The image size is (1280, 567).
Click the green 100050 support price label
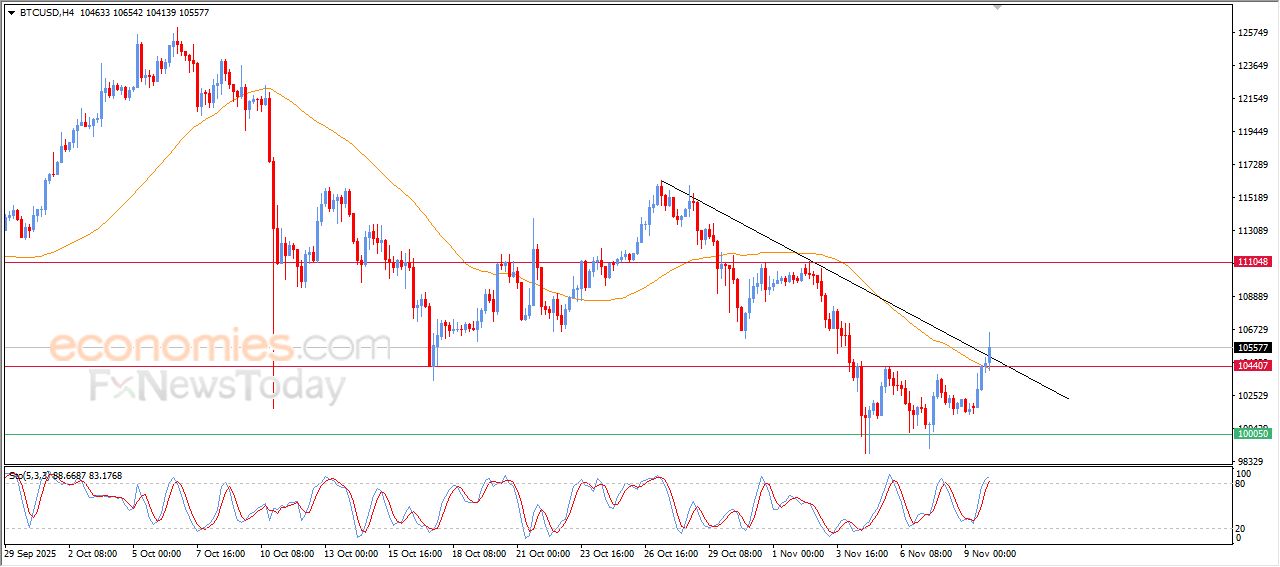pyautogui.click(x=1253, y=434)
